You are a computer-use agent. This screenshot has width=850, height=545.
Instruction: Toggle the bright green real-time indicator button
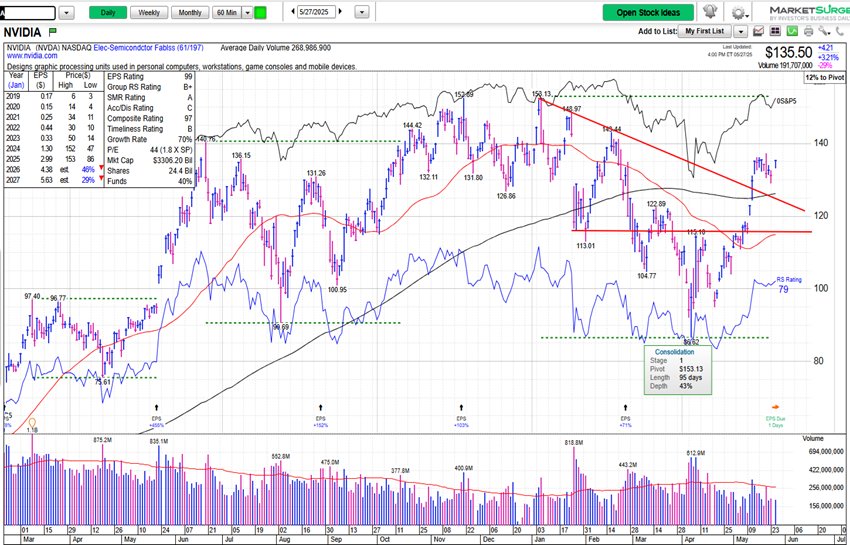260,12
